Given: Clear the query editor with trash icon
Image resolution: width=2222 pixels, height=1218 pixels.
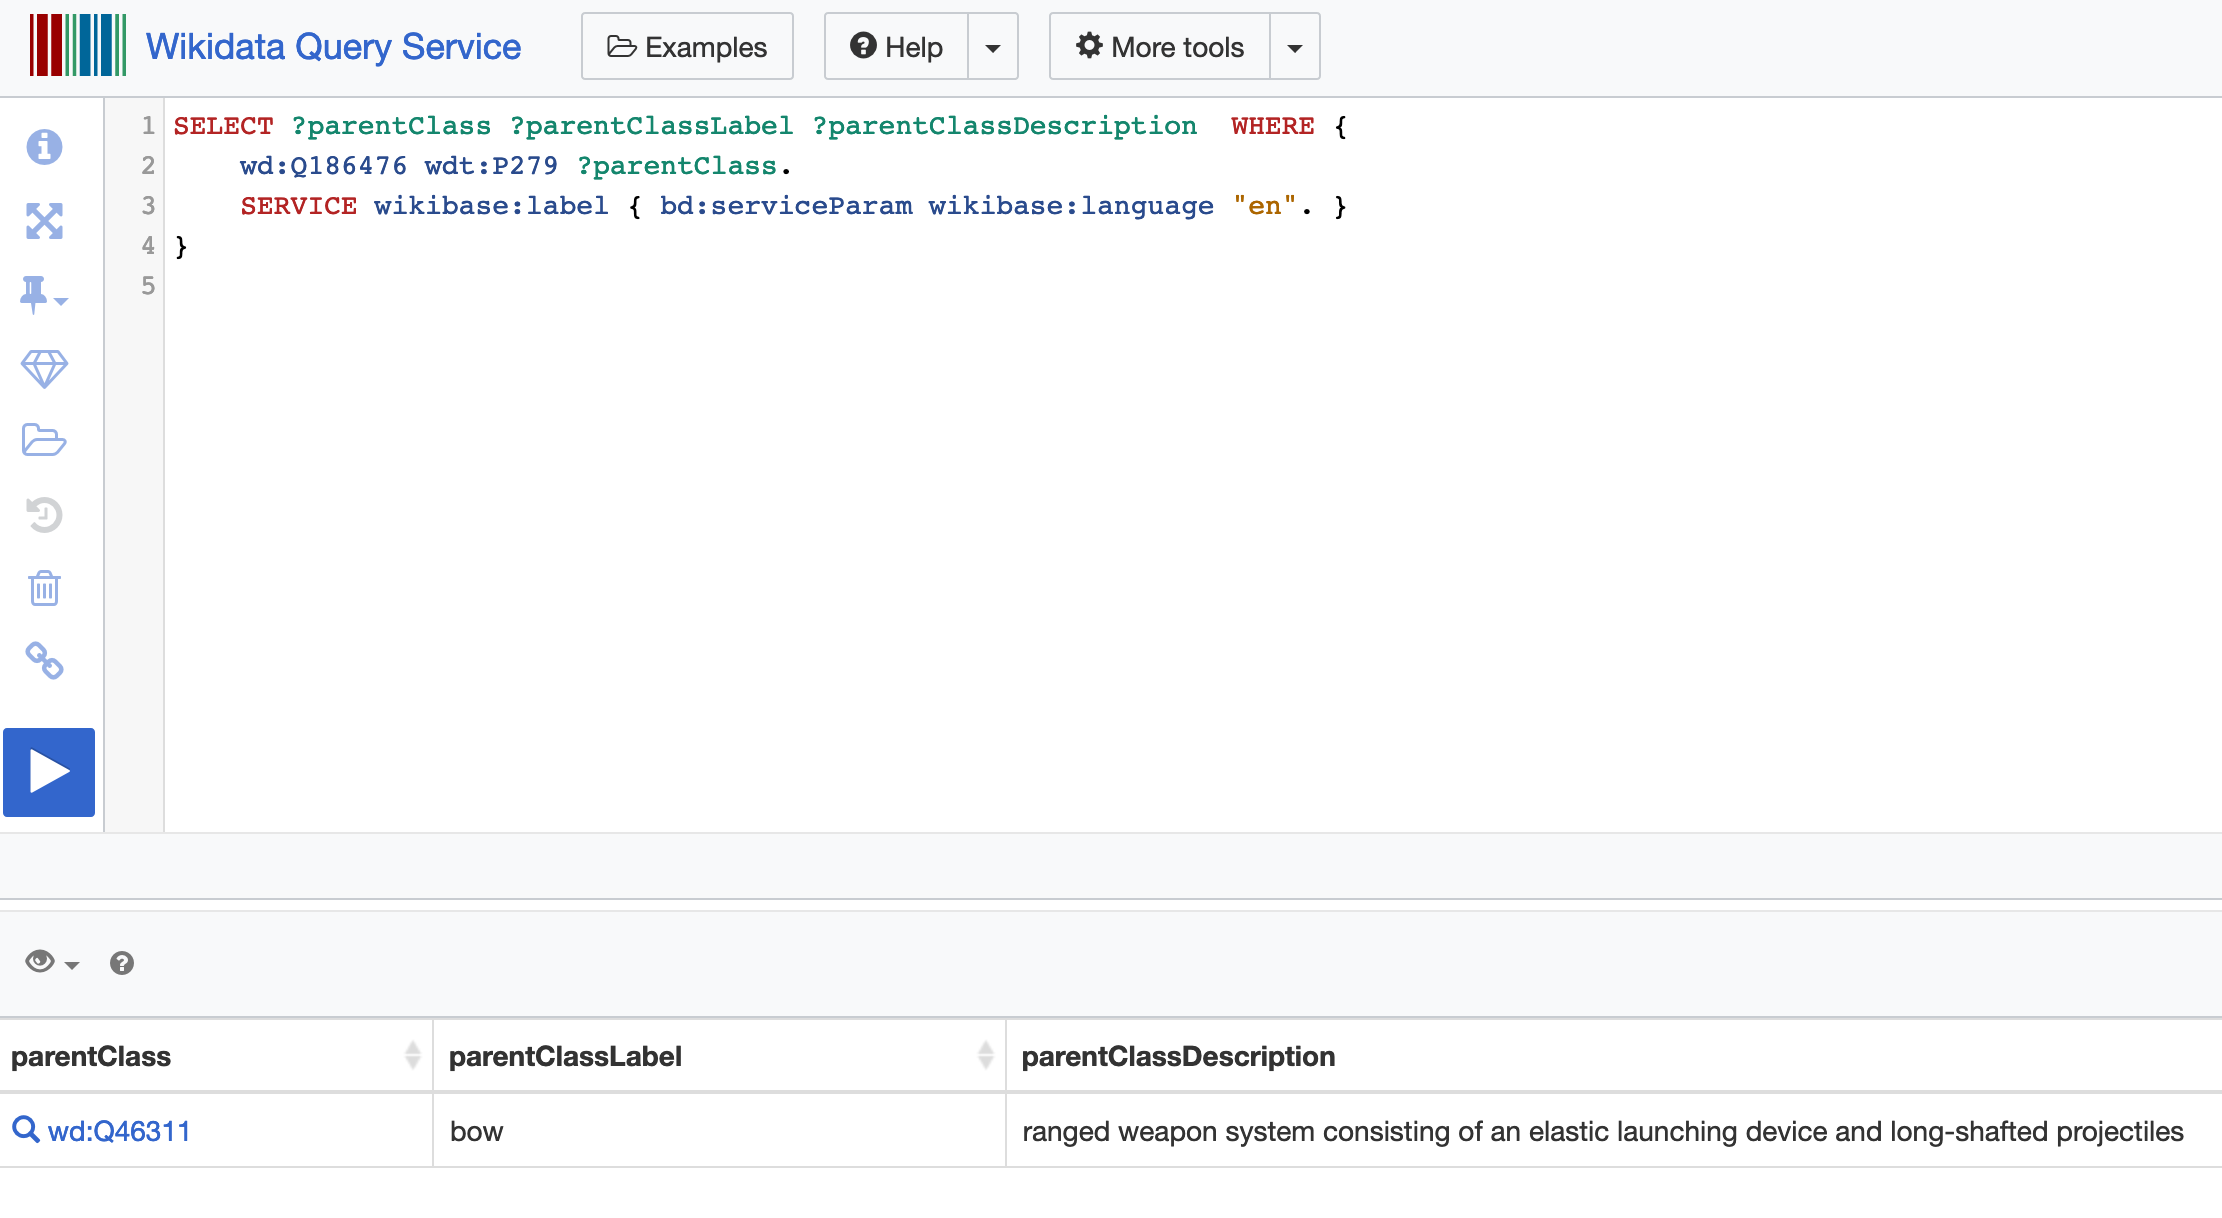Looking at the screenshot, I should (x=44, y=588).
